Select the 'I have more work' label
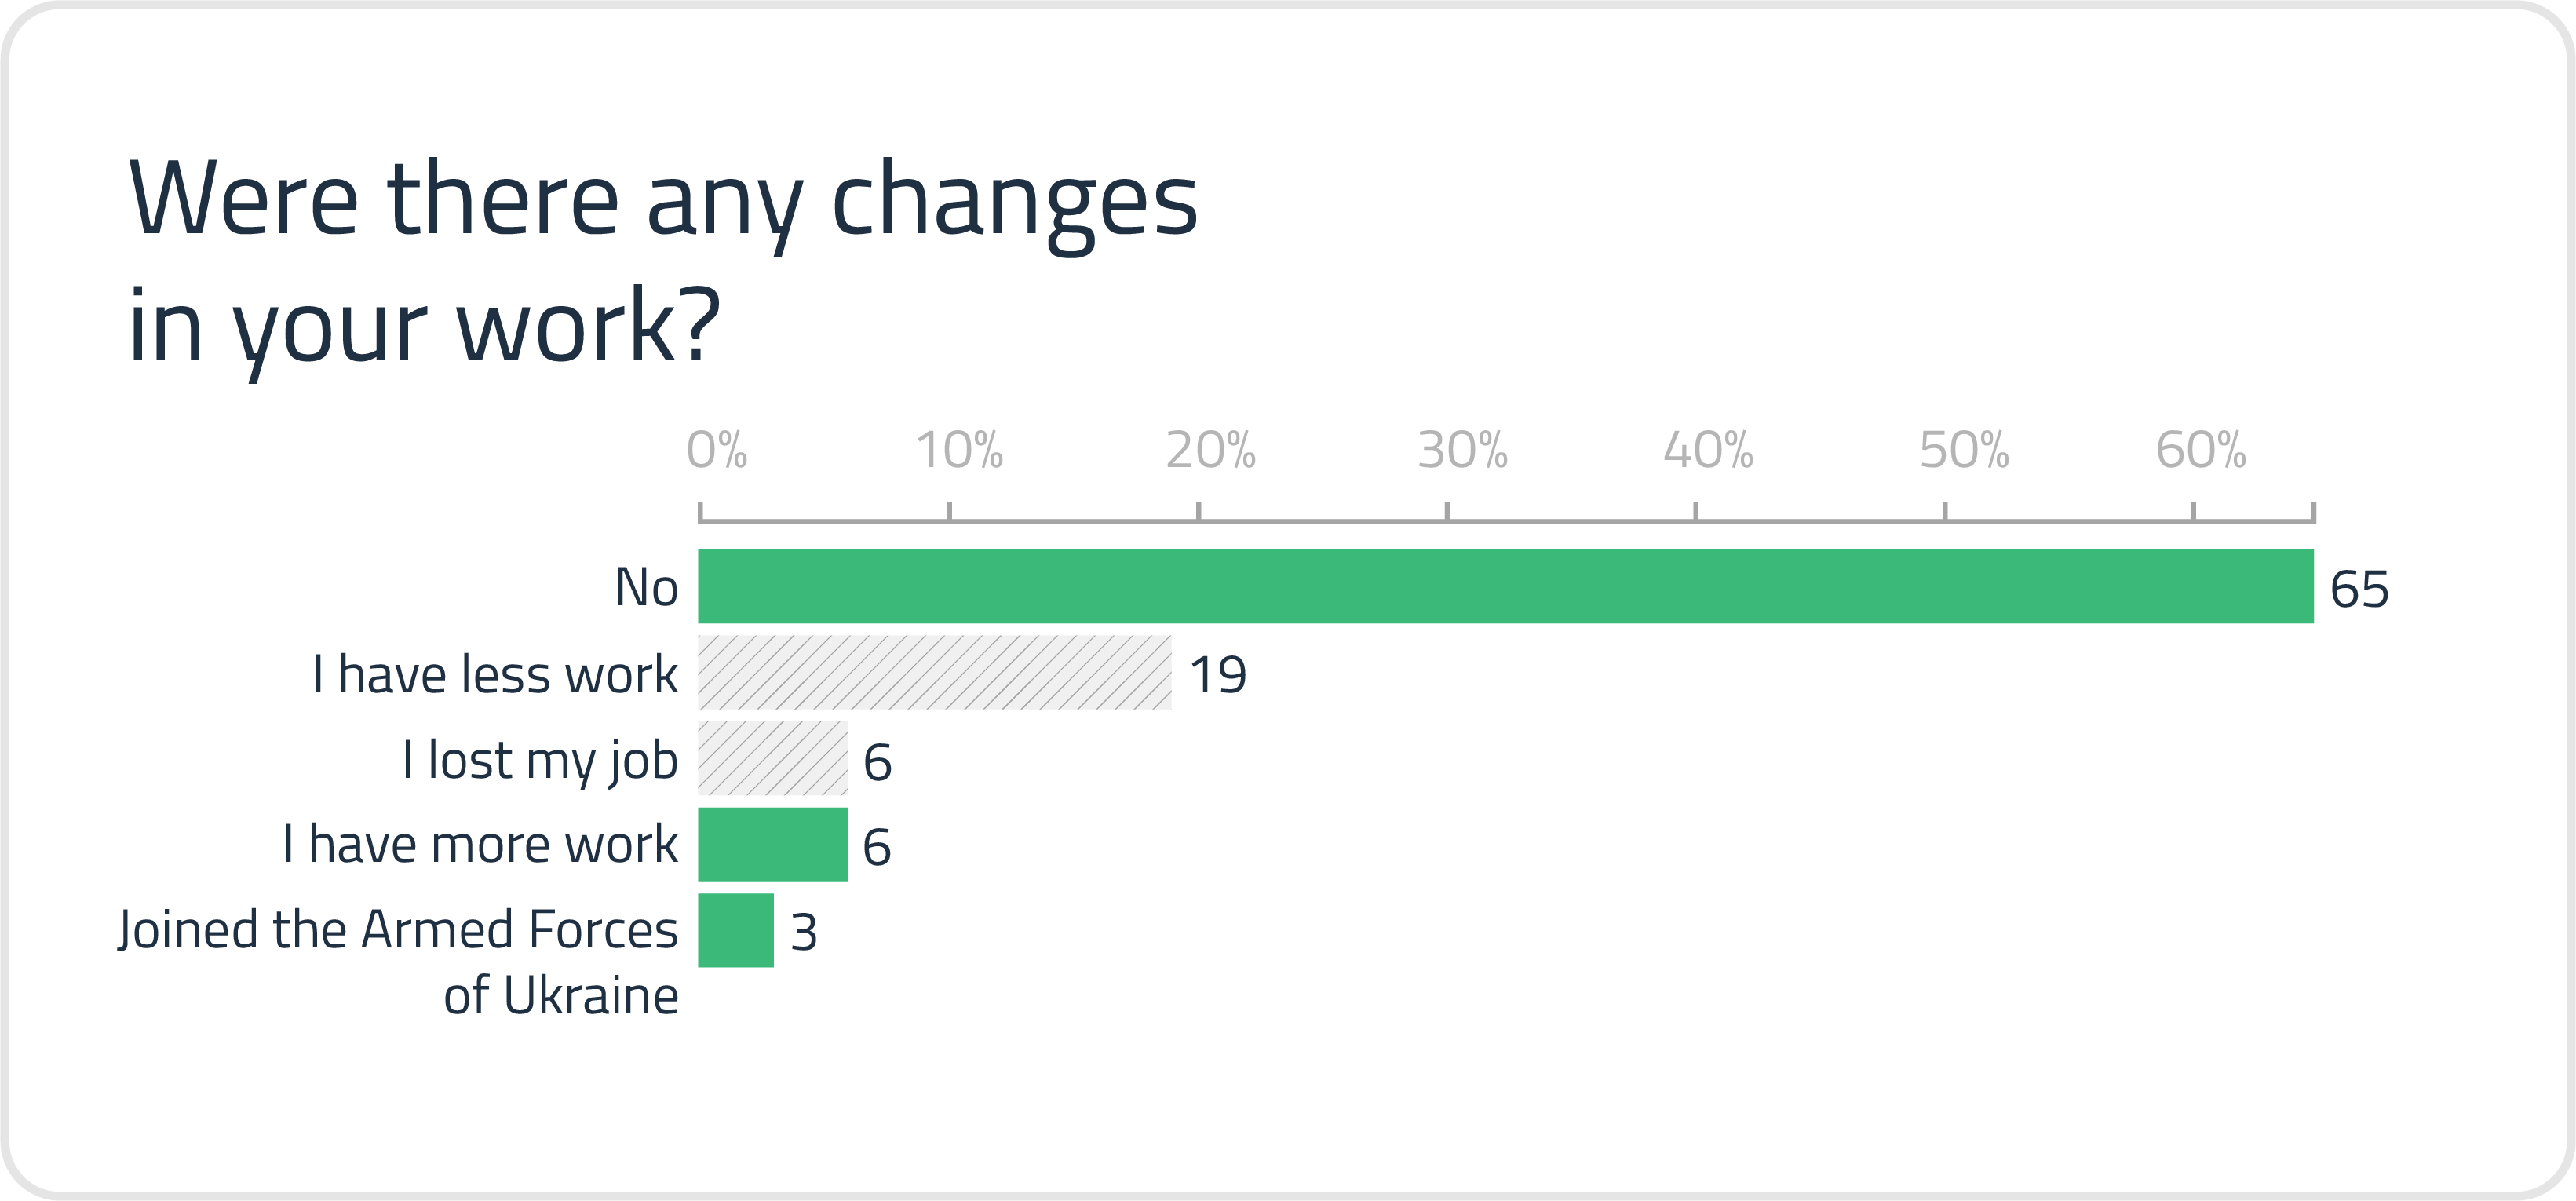 (x=480, y=844)
